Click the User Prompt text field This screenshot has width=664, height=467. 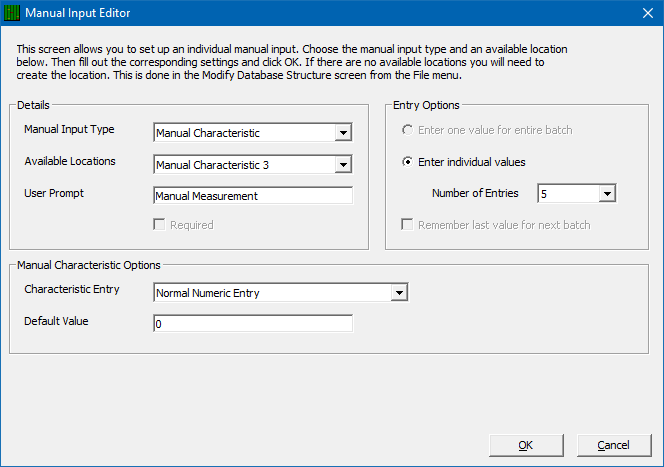click(x=253, y=196)
